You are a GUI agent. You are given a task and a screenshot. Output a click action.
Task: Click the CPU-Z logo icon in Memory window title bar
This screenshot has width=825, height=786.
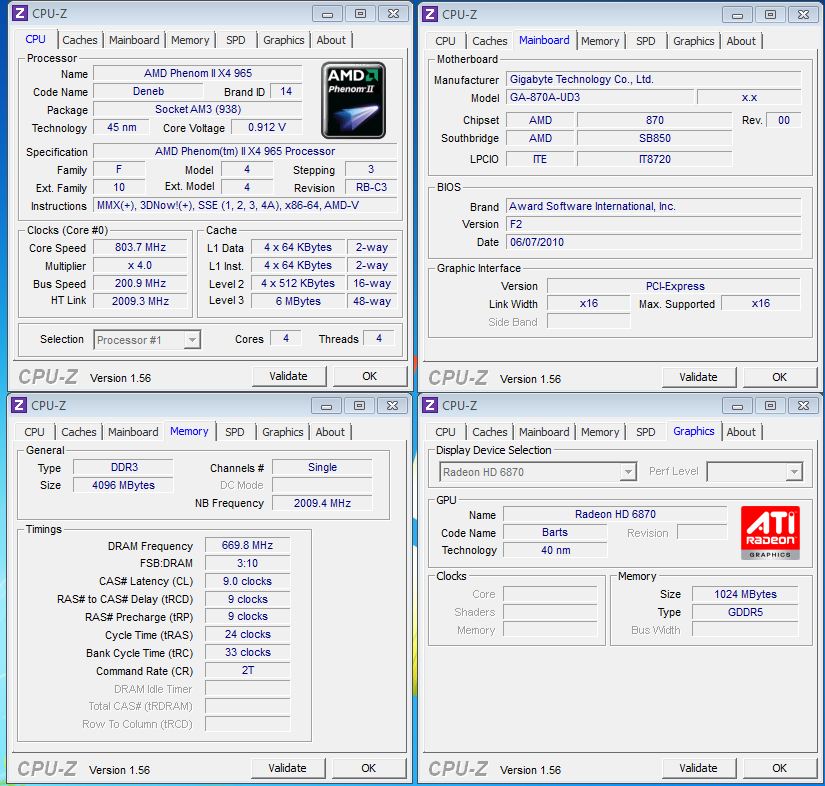(18, 405)
